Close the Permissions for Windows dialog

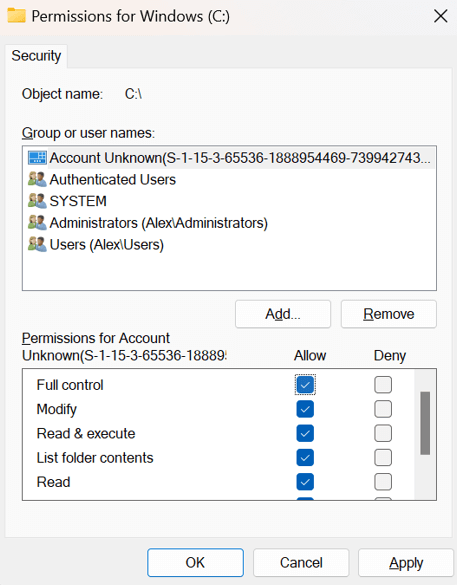click(441, 16)
